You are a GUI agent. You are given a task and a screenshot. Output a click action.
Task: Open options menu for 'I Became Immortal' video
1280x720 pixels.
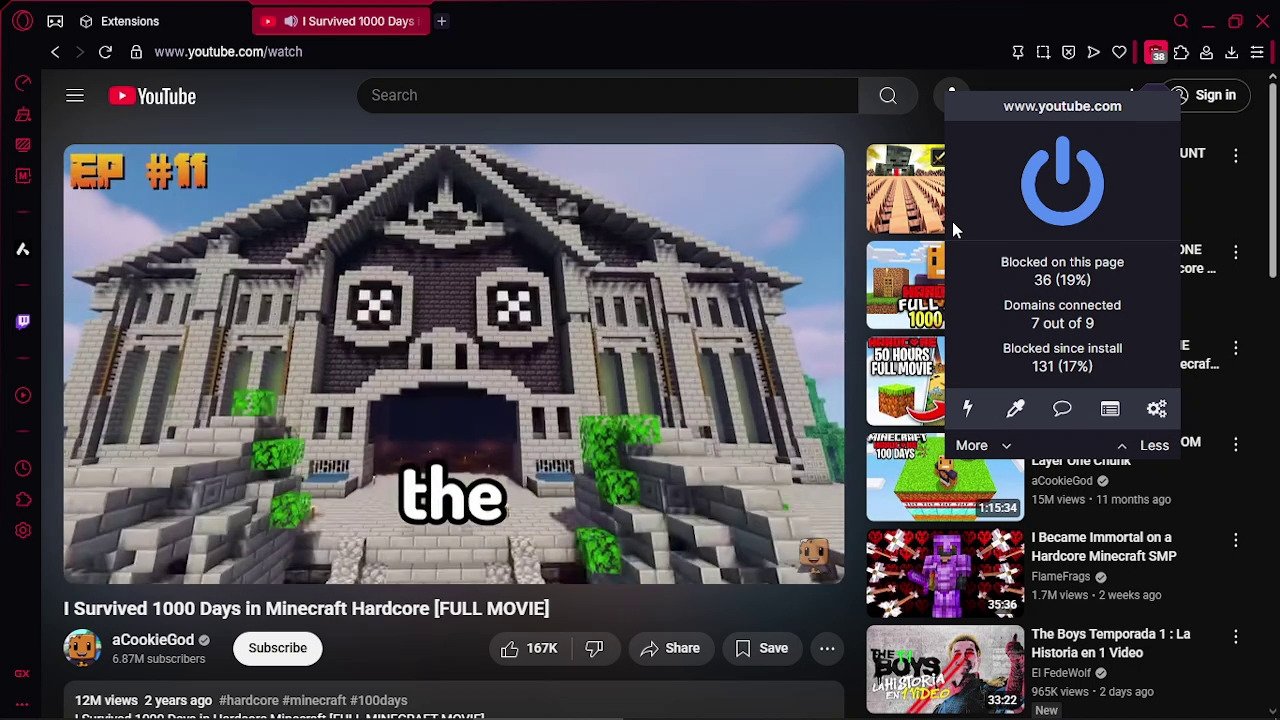tap(1236, 540)
